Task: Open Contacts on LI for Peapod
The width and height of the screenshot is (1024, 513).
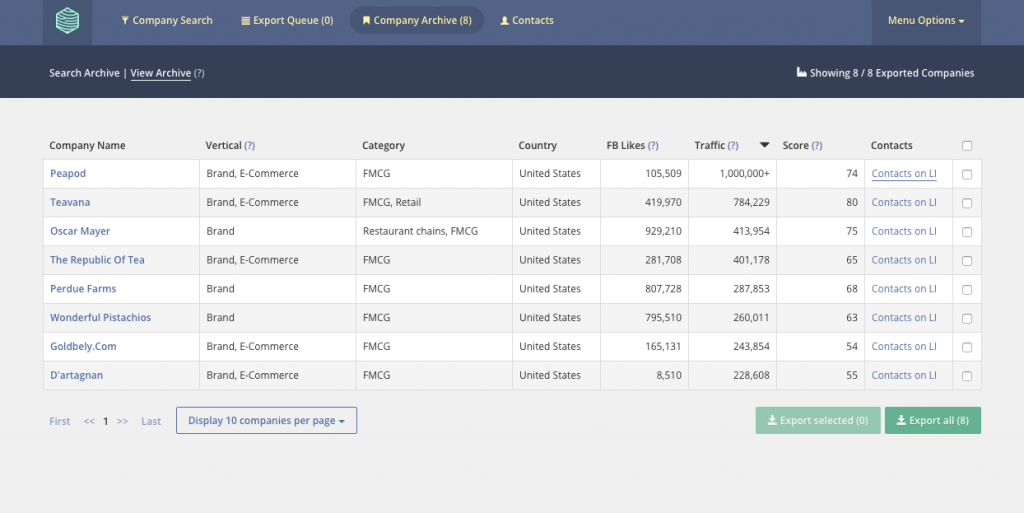Action: 904,174
